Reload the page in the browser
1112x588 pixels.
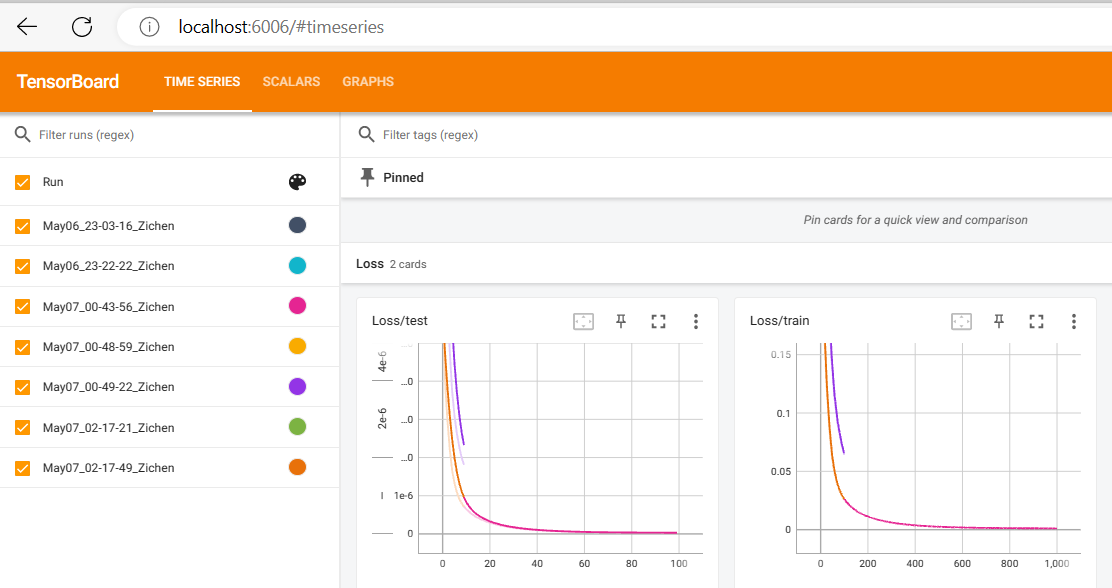click(x=82, y=27)
